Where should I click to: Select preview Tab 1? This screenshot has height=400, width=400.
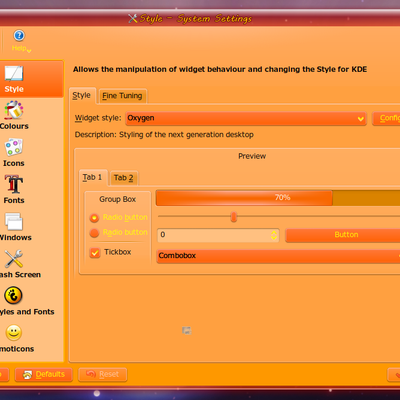tap(93, 177)
